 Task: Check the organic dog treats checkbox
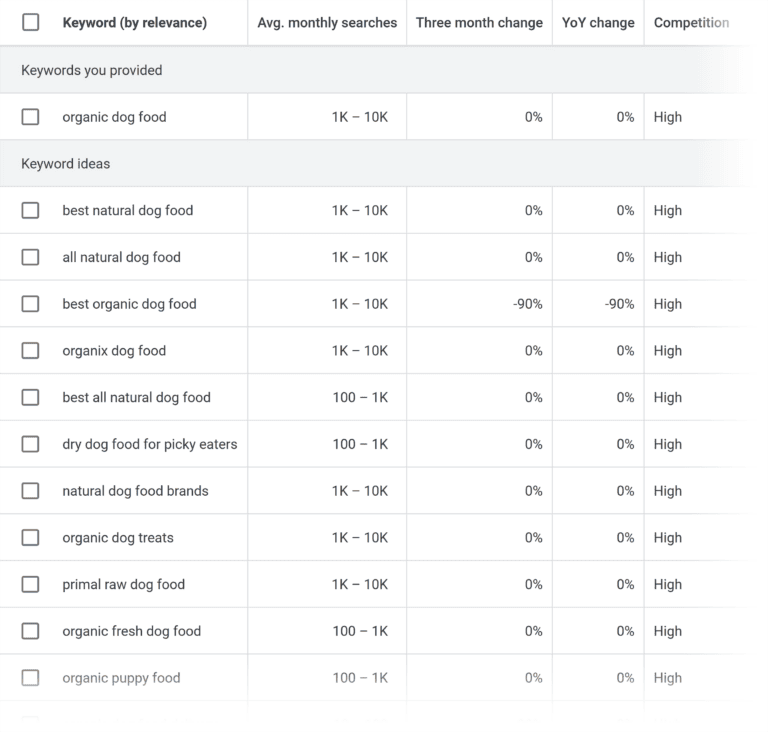coord(30,537)
